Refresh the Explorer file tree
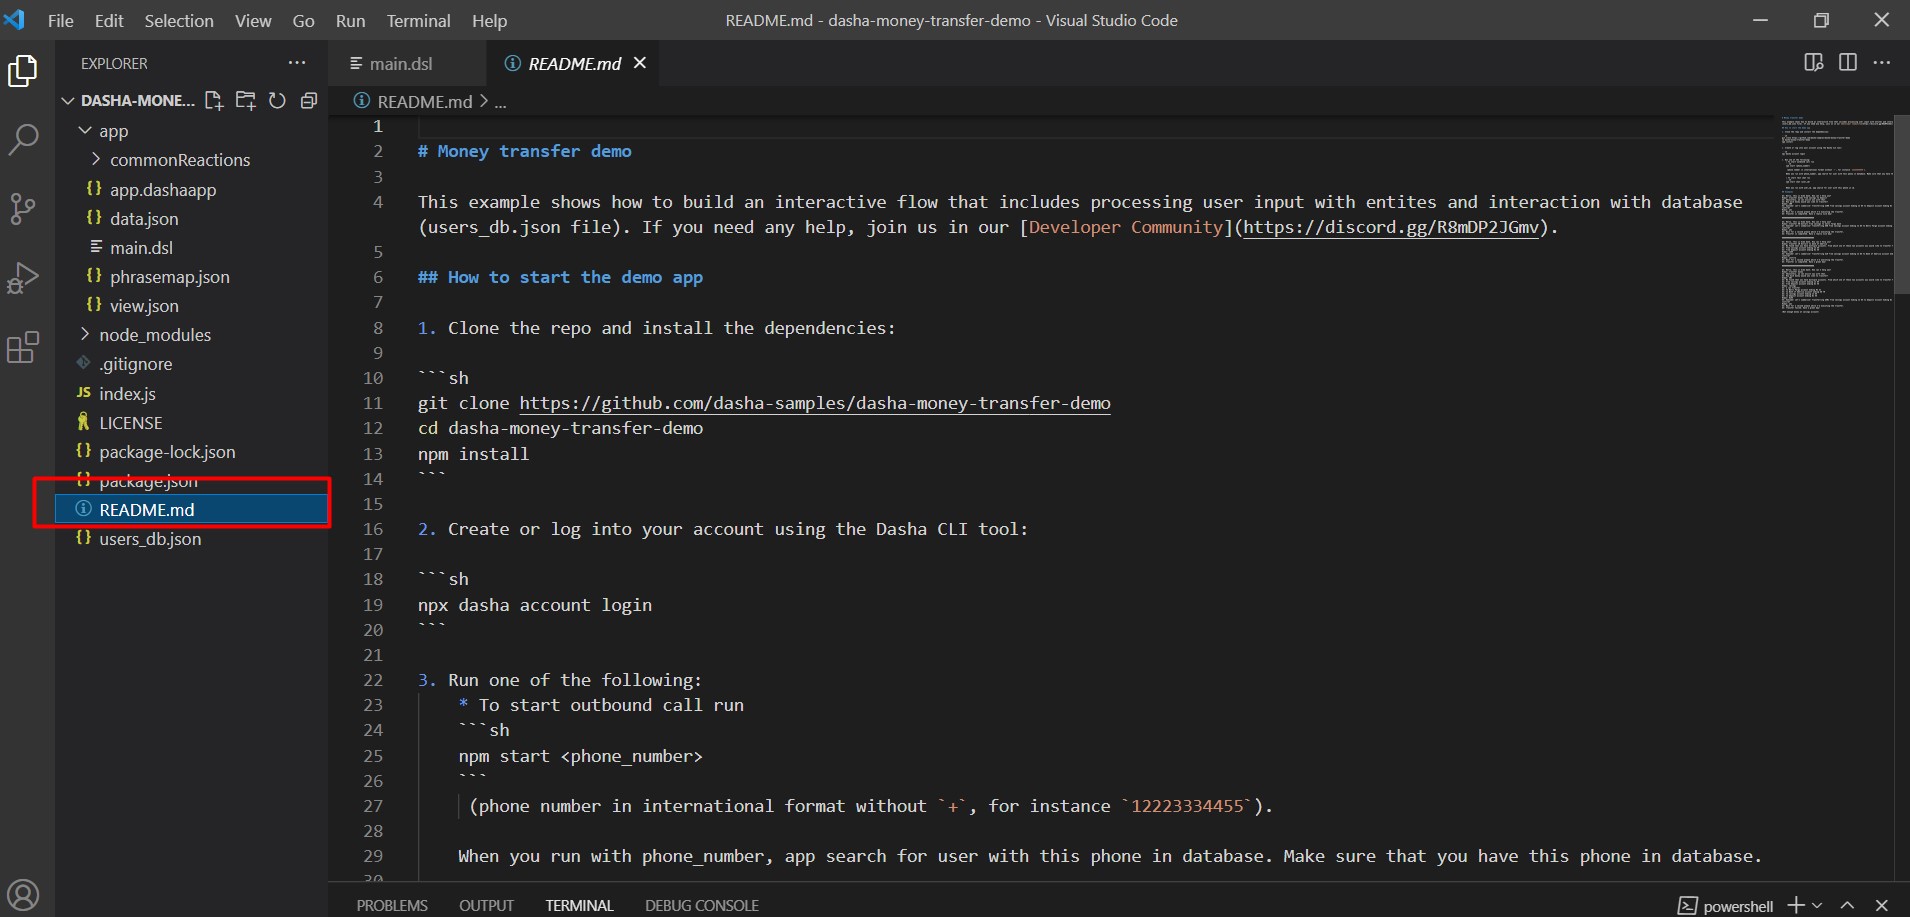Viewport: 1910px width, 917px height. pos(277,100)
